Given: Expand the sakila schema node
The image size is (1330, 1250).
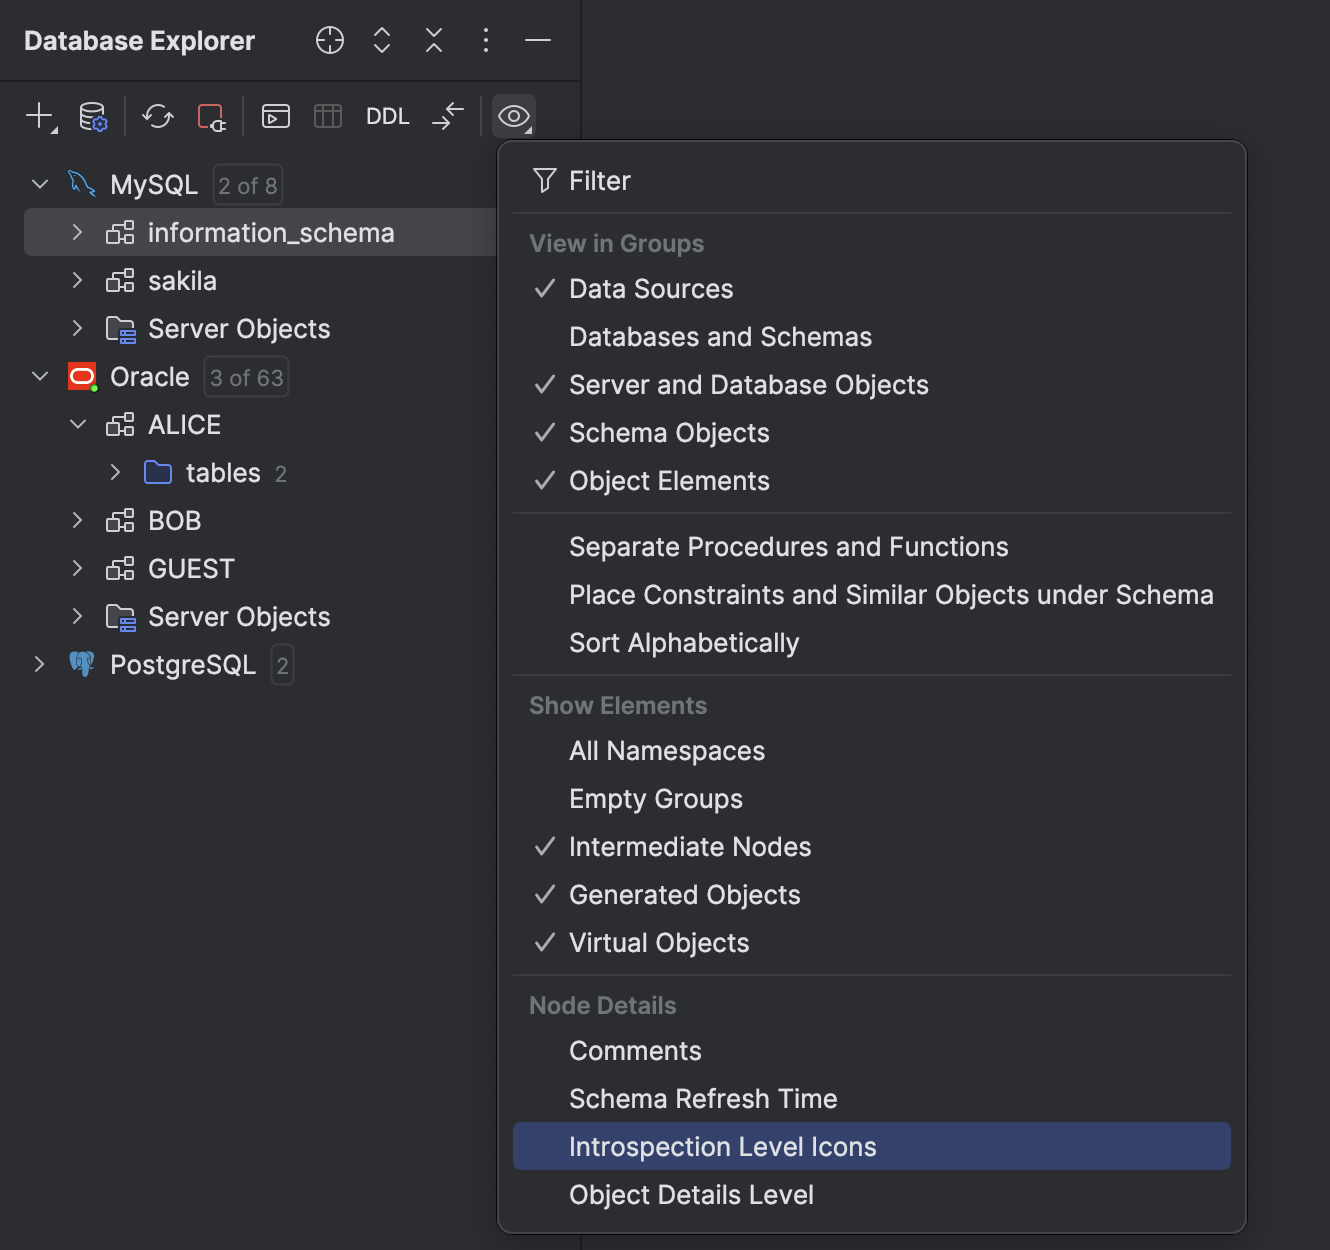Looking at the screenshot, I should coord(78,281).
